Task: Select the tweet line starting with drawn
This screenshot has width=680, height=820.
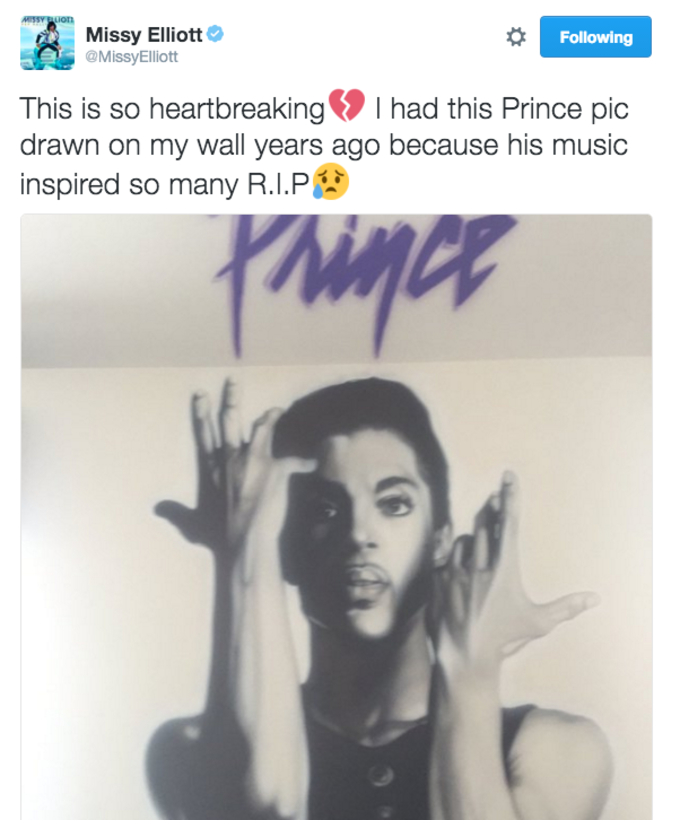Action: click(x=324, y=145)
